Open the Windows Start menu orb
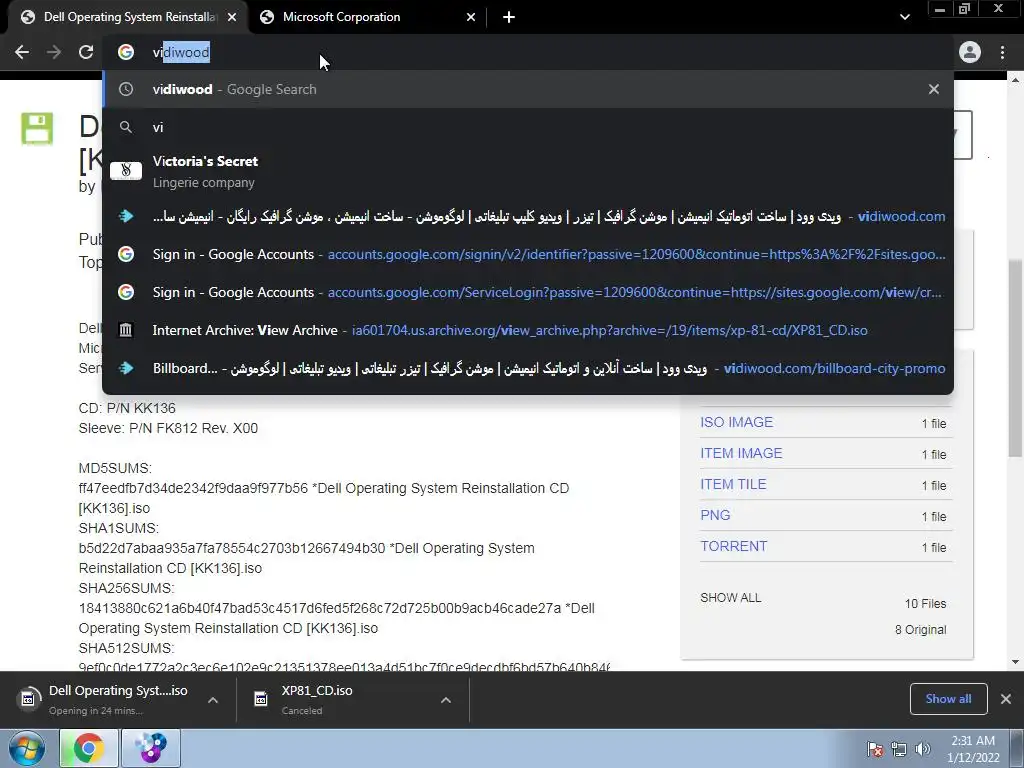This screenshot has height=768, width=1024. (26, 748)
